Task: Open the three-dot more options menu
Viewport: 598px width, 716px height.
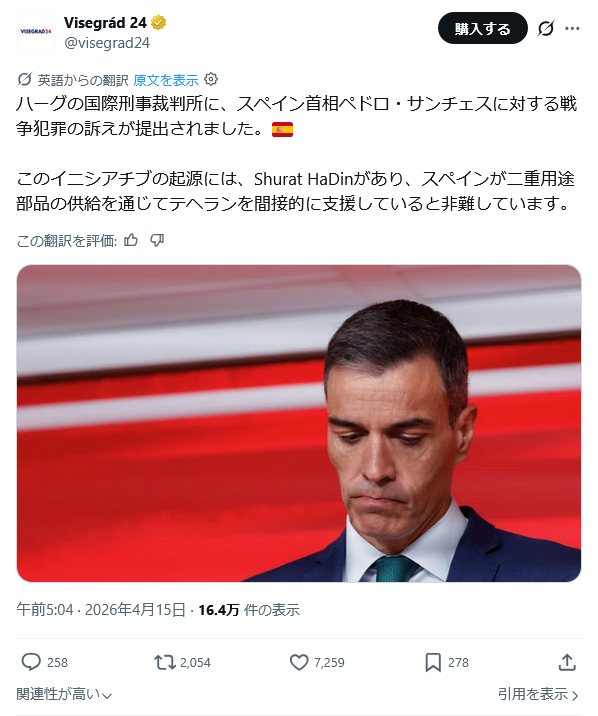Action: pos(572,28)
